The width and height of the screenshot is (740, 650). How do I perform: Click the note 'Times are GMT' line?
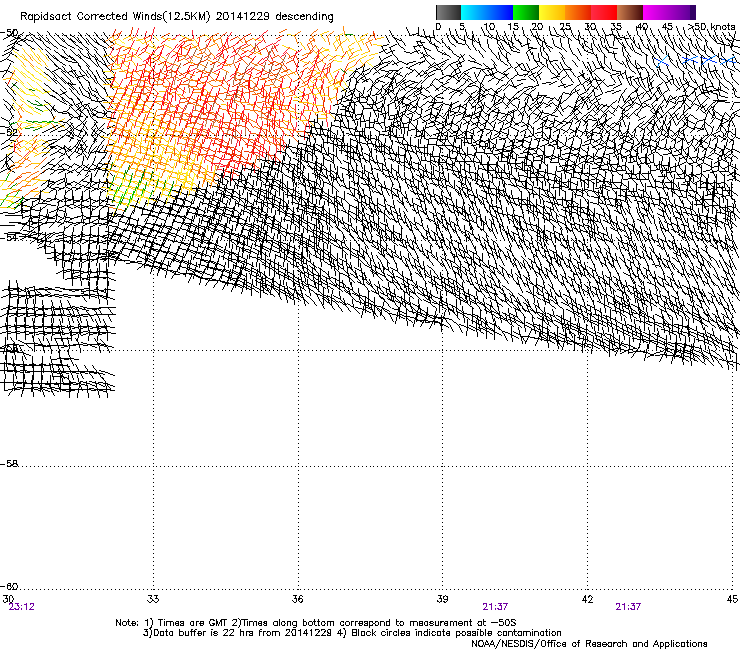tap(316, 623)
